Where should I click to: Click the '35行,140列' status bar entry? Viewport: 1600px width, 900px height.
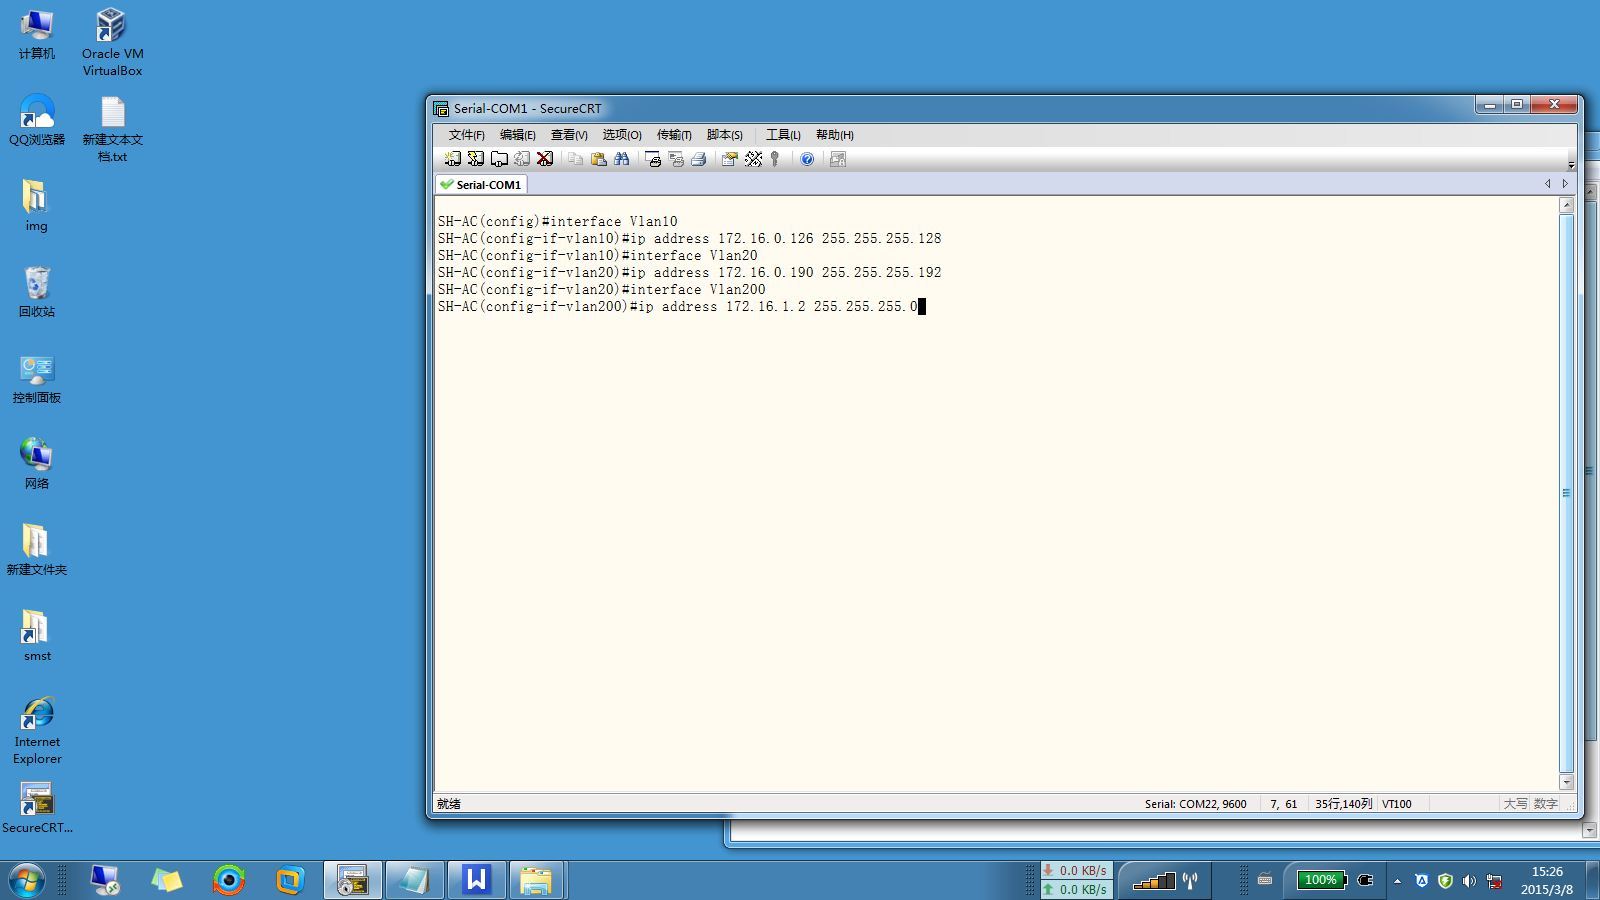1343,804
